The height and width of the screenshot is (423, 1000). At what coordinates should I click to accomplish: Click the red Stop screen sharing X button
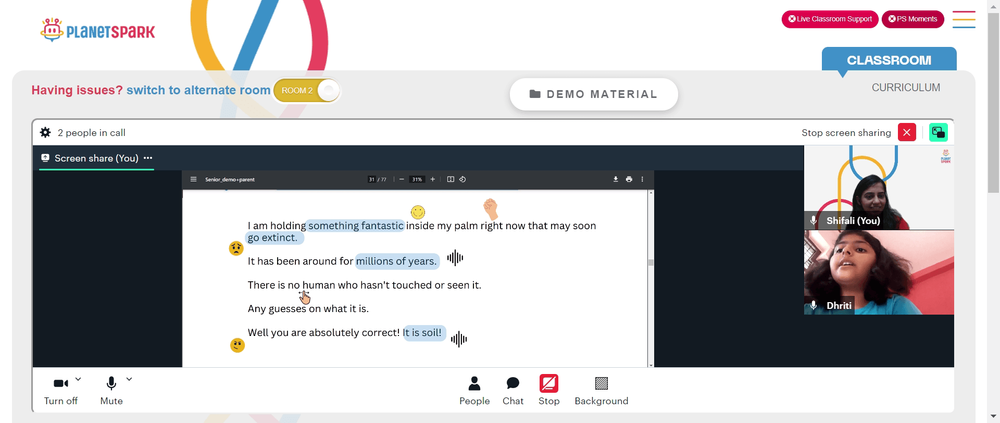[907, 133]
